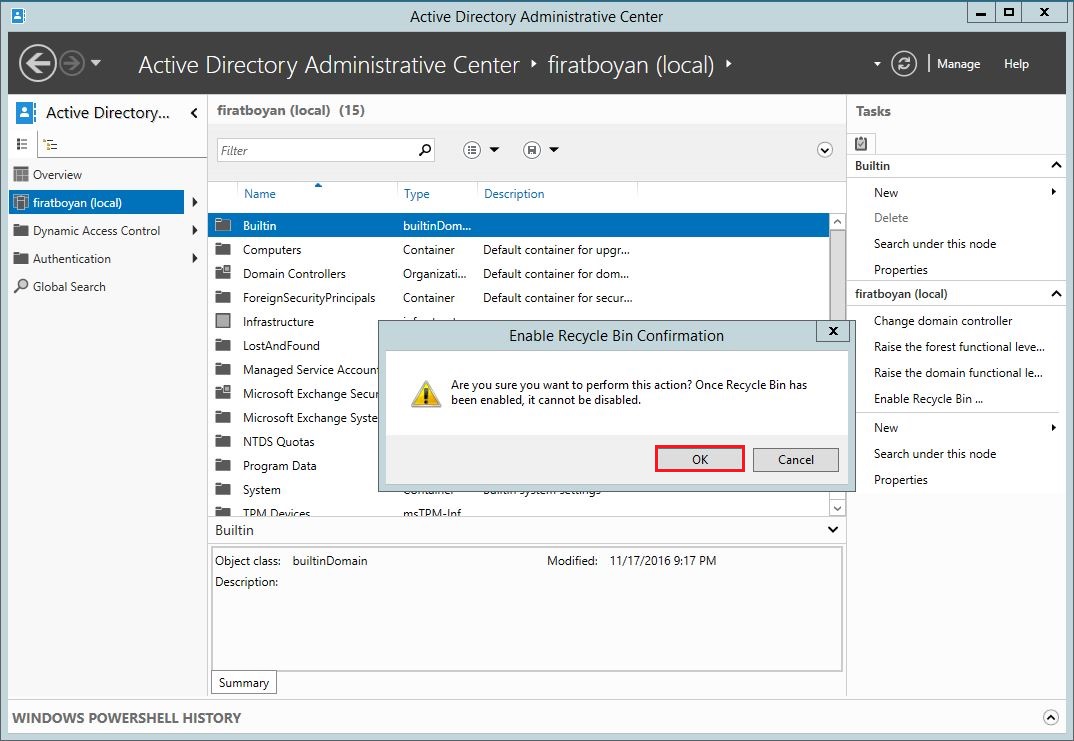Select ForeignSecurityPrincipals row
Viewport: 1074px width, 741px height.
tap(519, 298)
